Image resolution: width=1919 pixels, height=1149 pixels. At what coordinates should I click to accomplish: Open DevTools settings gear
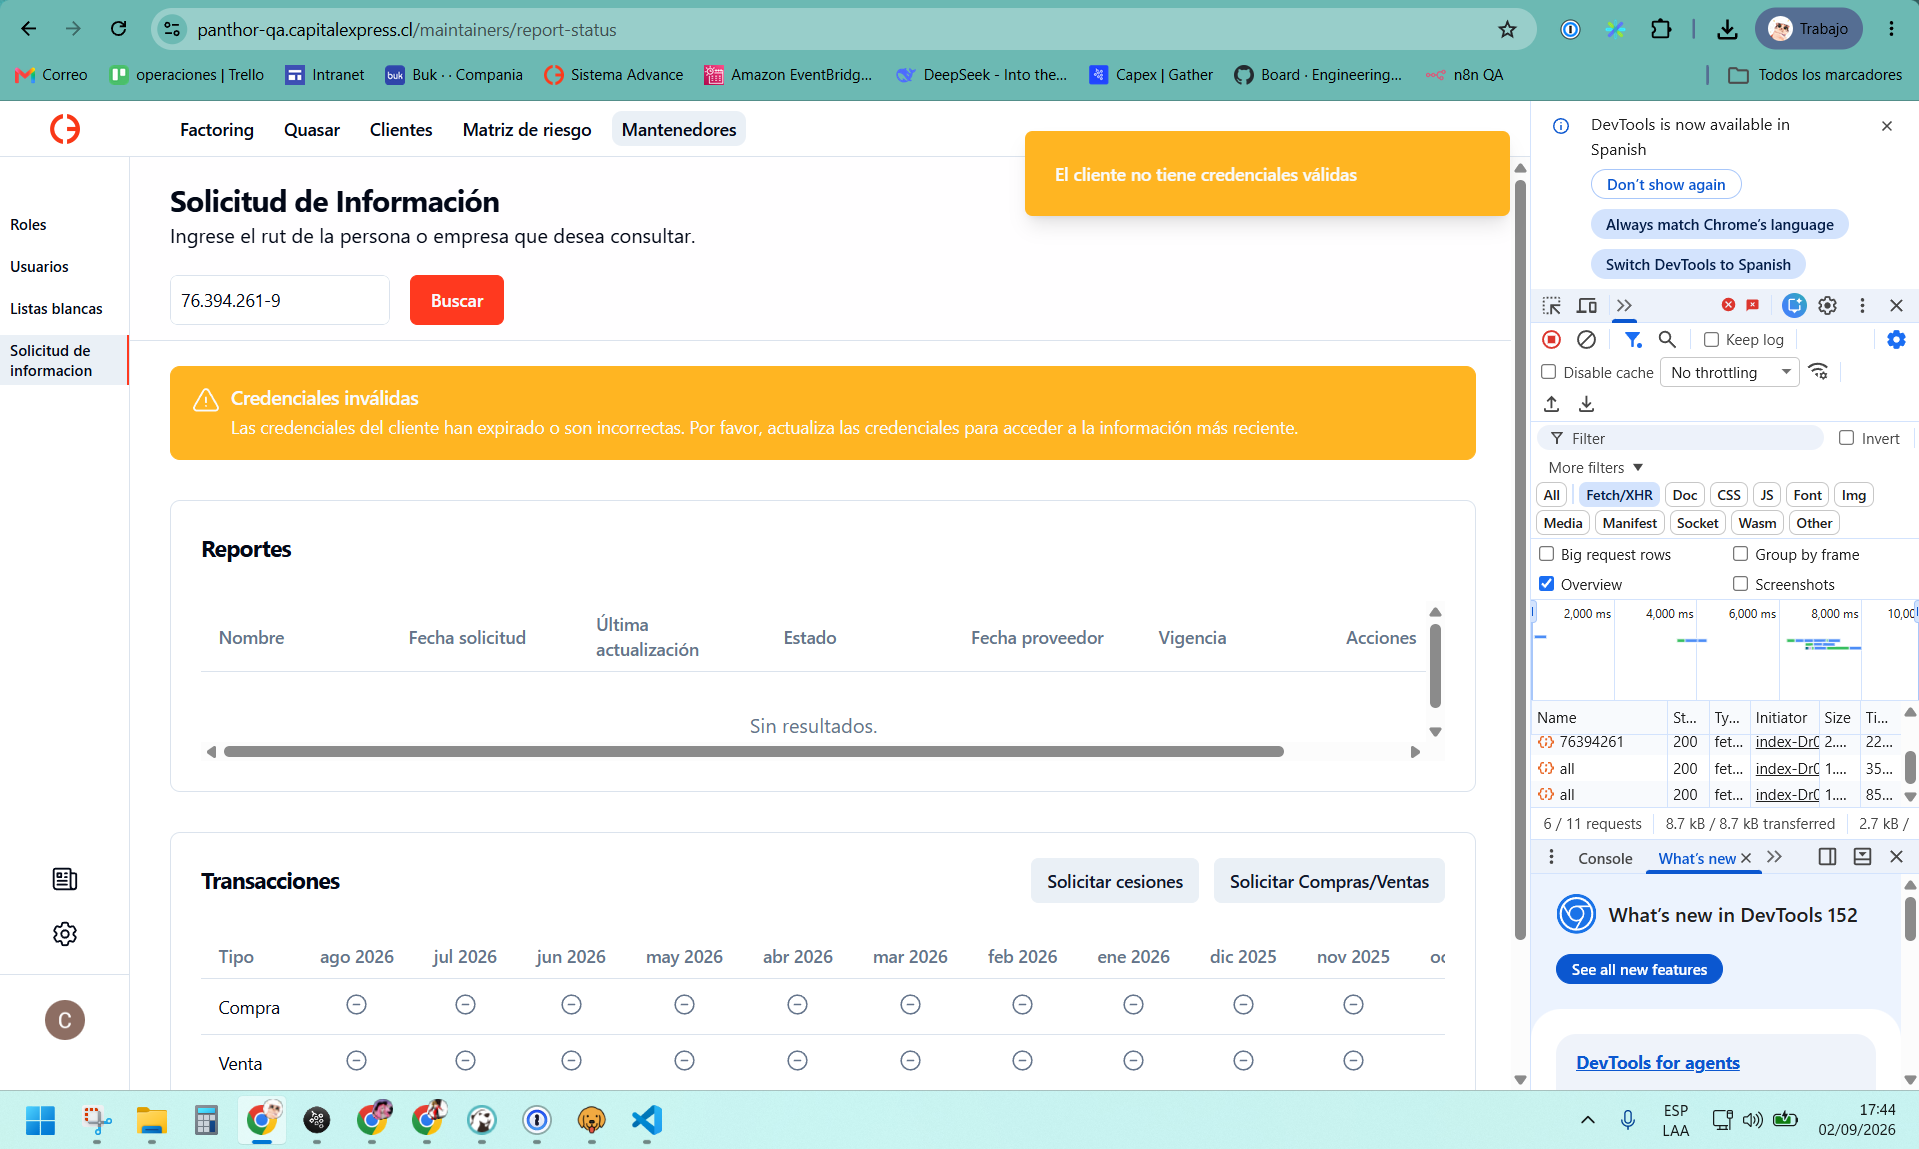tap(1828, 305)
